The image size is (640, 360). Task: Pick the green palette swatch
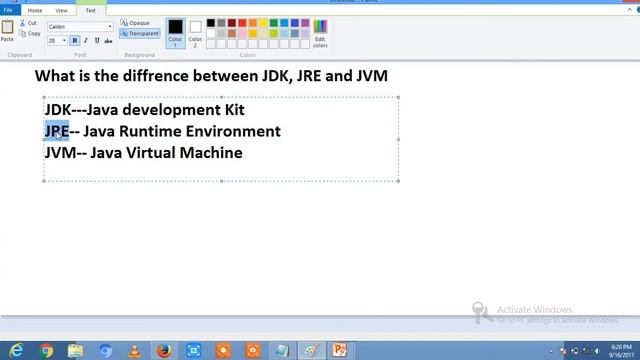coord(274,23)
